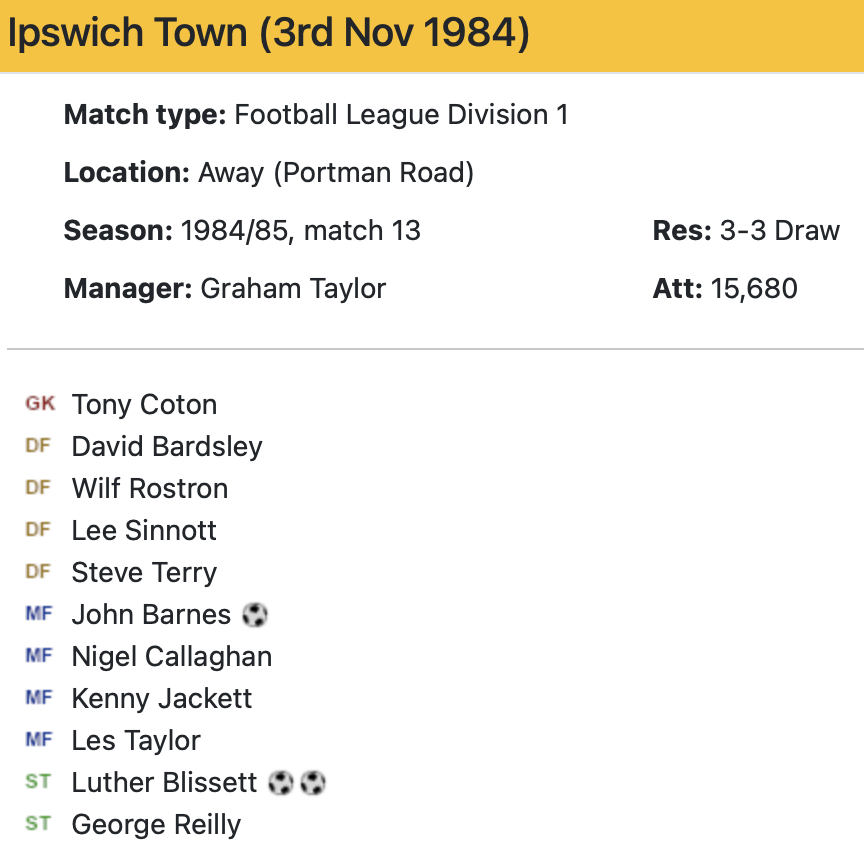This screenshot has height=854, width=864.
Task: Click the Football League Division 1 match type
Action: point(401,115)
